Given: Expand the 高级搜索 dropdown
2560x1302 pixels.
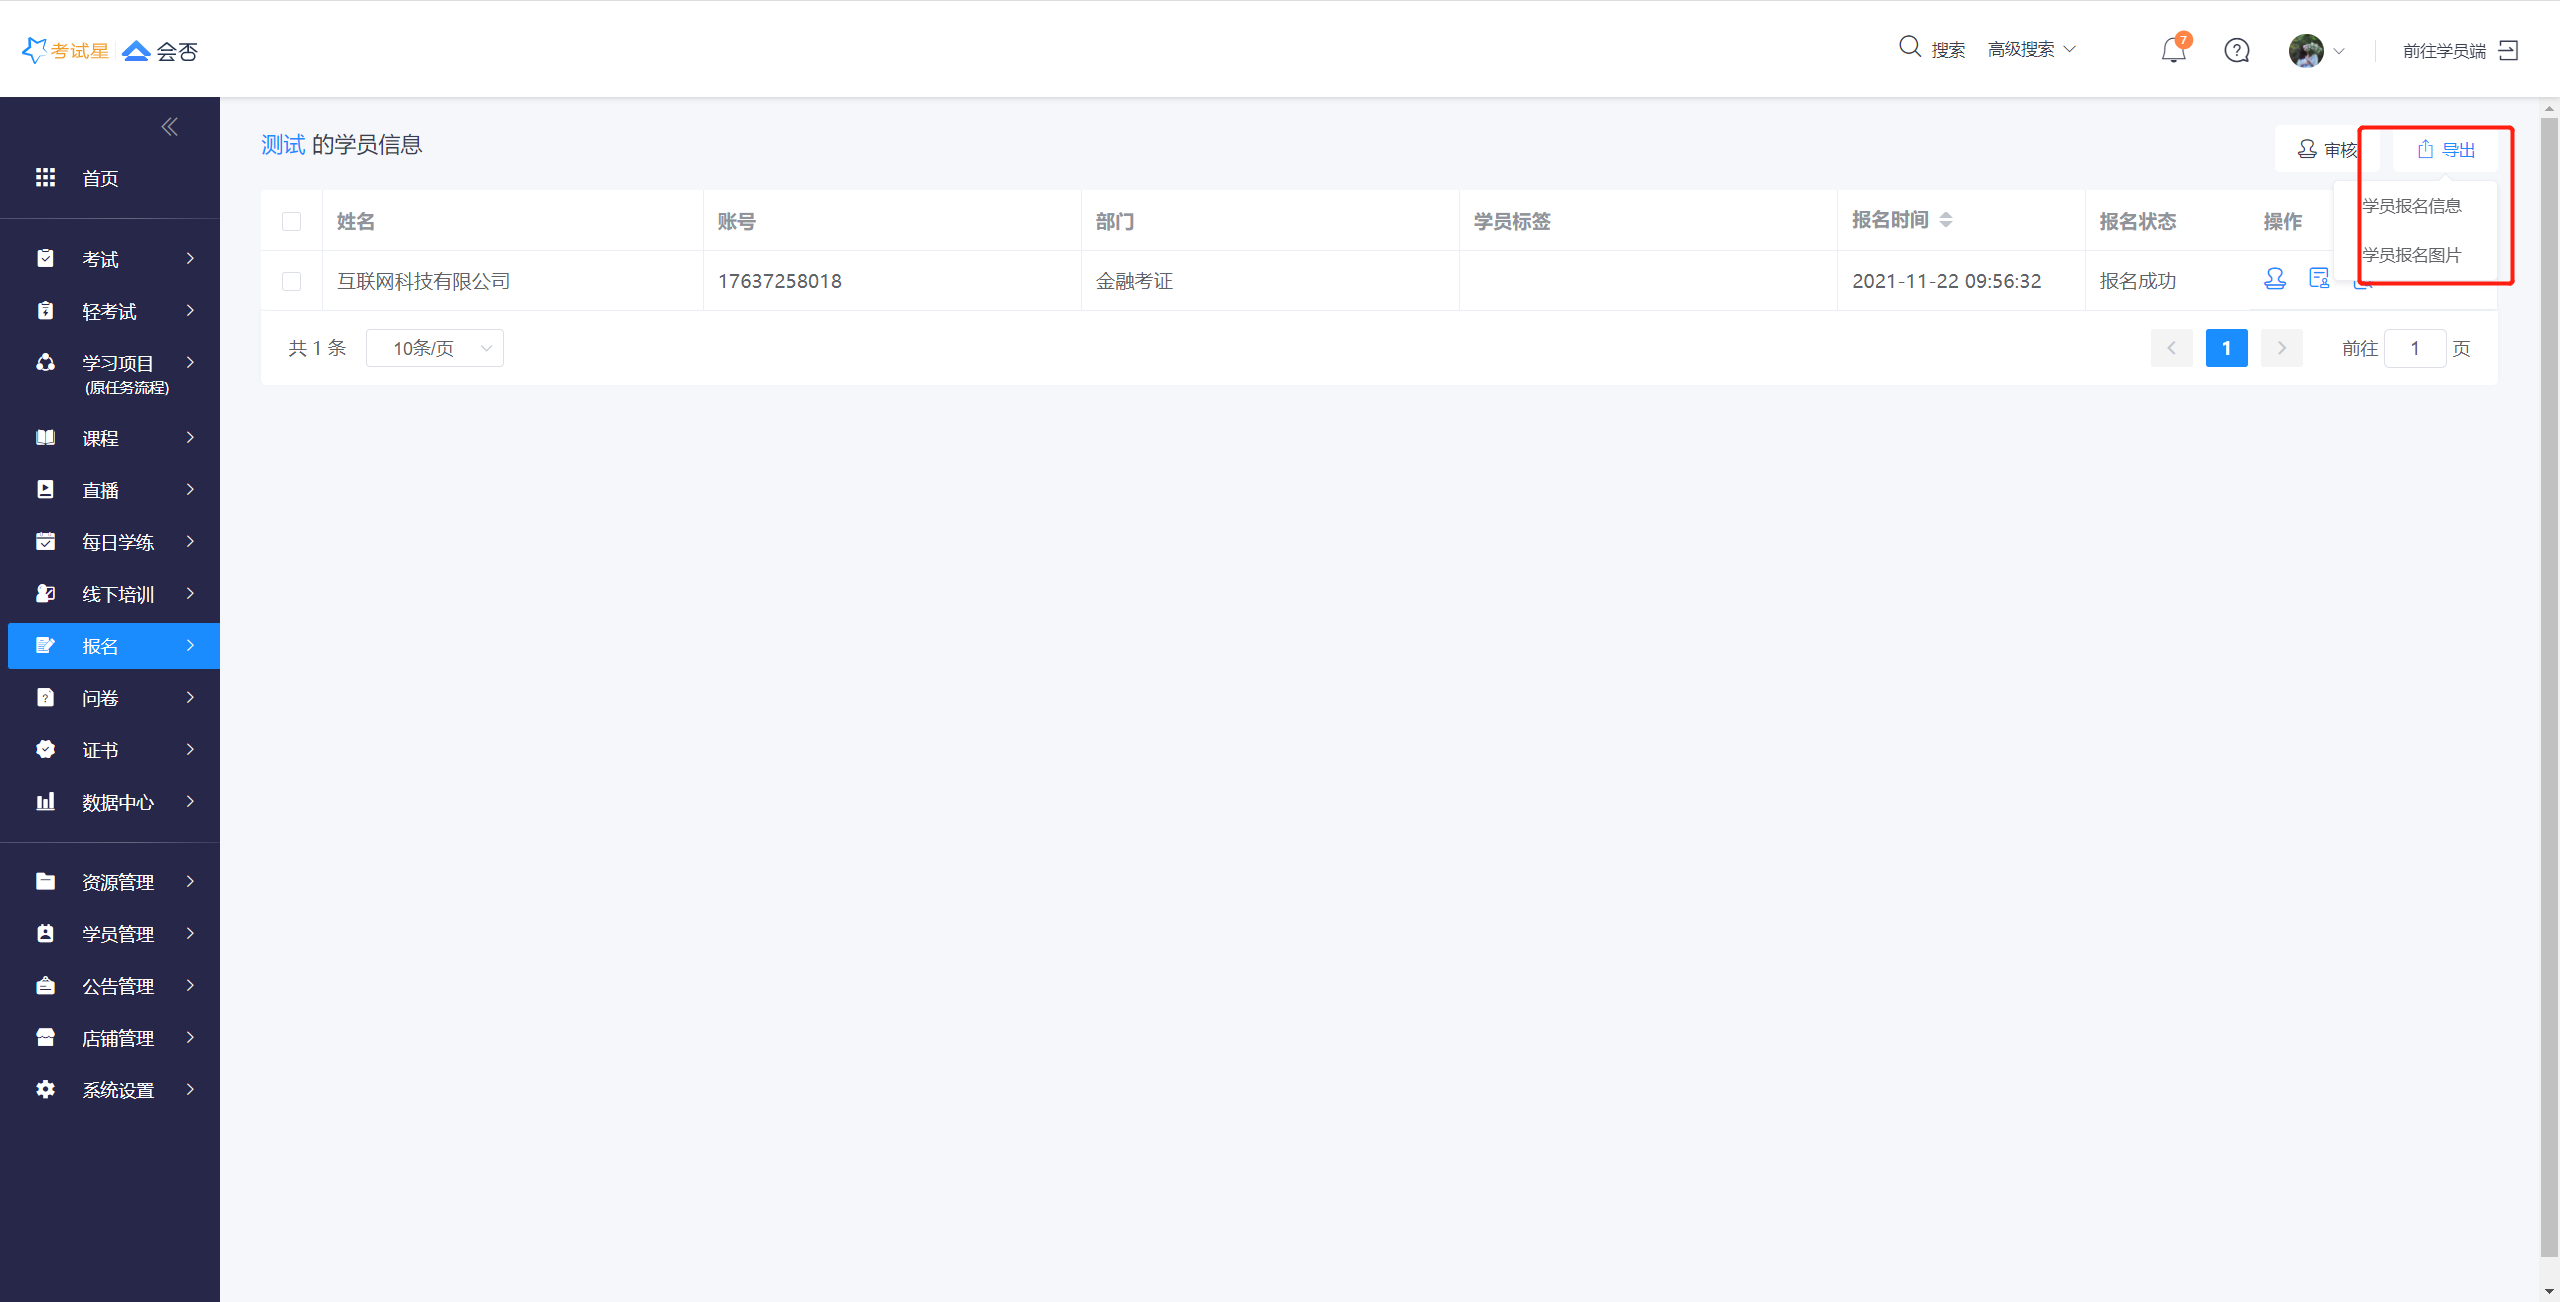Looking at the screenshot, I should tap(2031, 49).
